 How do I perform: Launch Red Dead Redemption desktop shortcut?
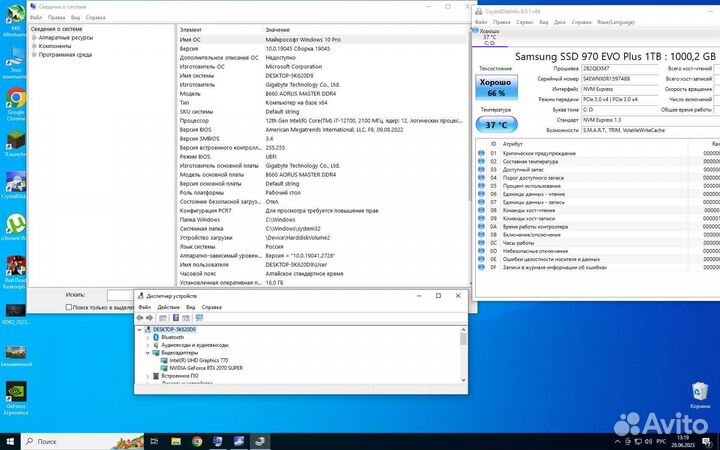tap(15, 272)
